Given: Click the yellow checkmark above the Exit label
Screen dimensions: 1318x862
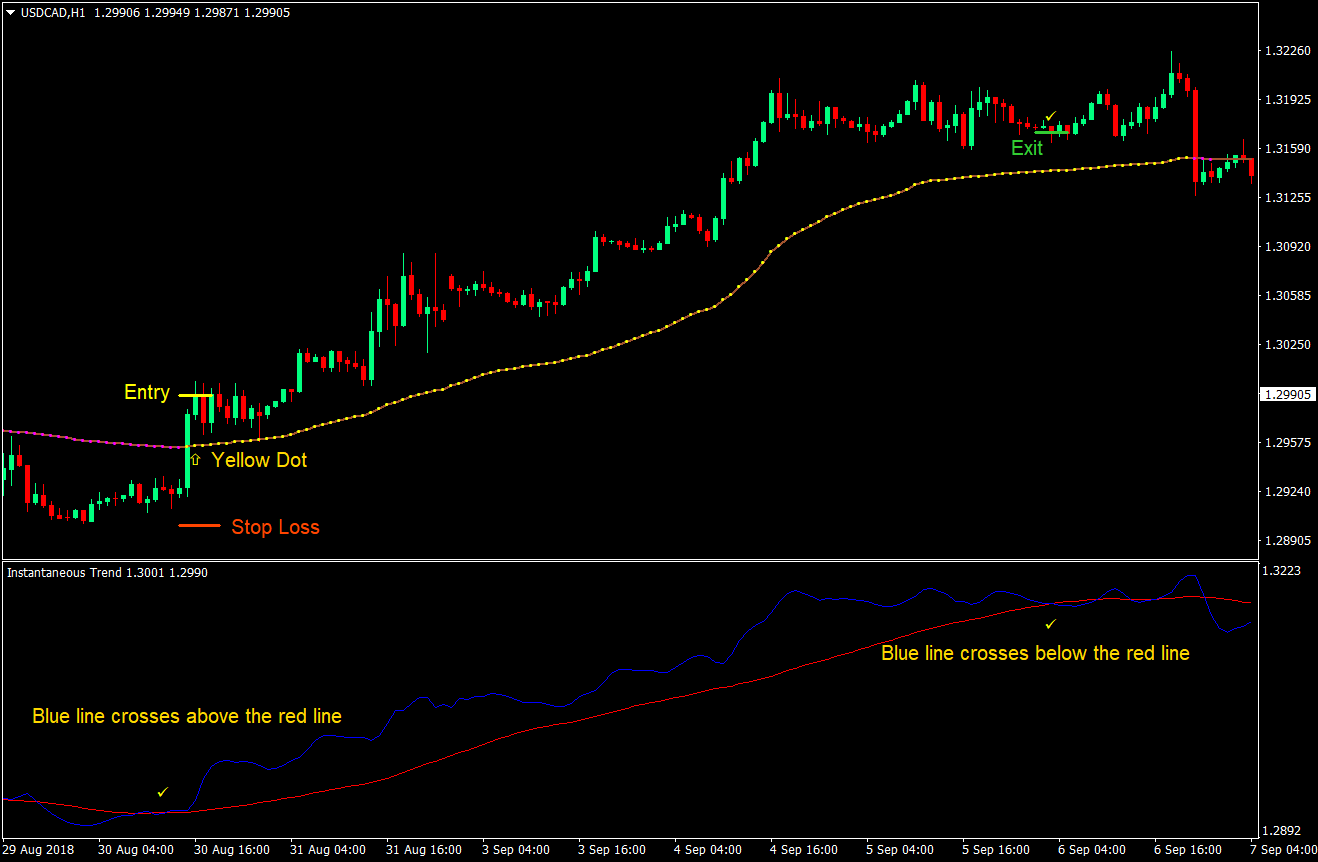Looking at the screenshot, I should (1050, 117).
